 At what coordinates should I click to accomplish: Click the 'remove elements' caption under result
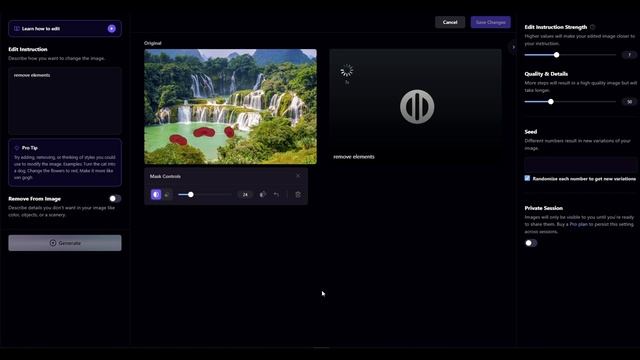(354, 157)
